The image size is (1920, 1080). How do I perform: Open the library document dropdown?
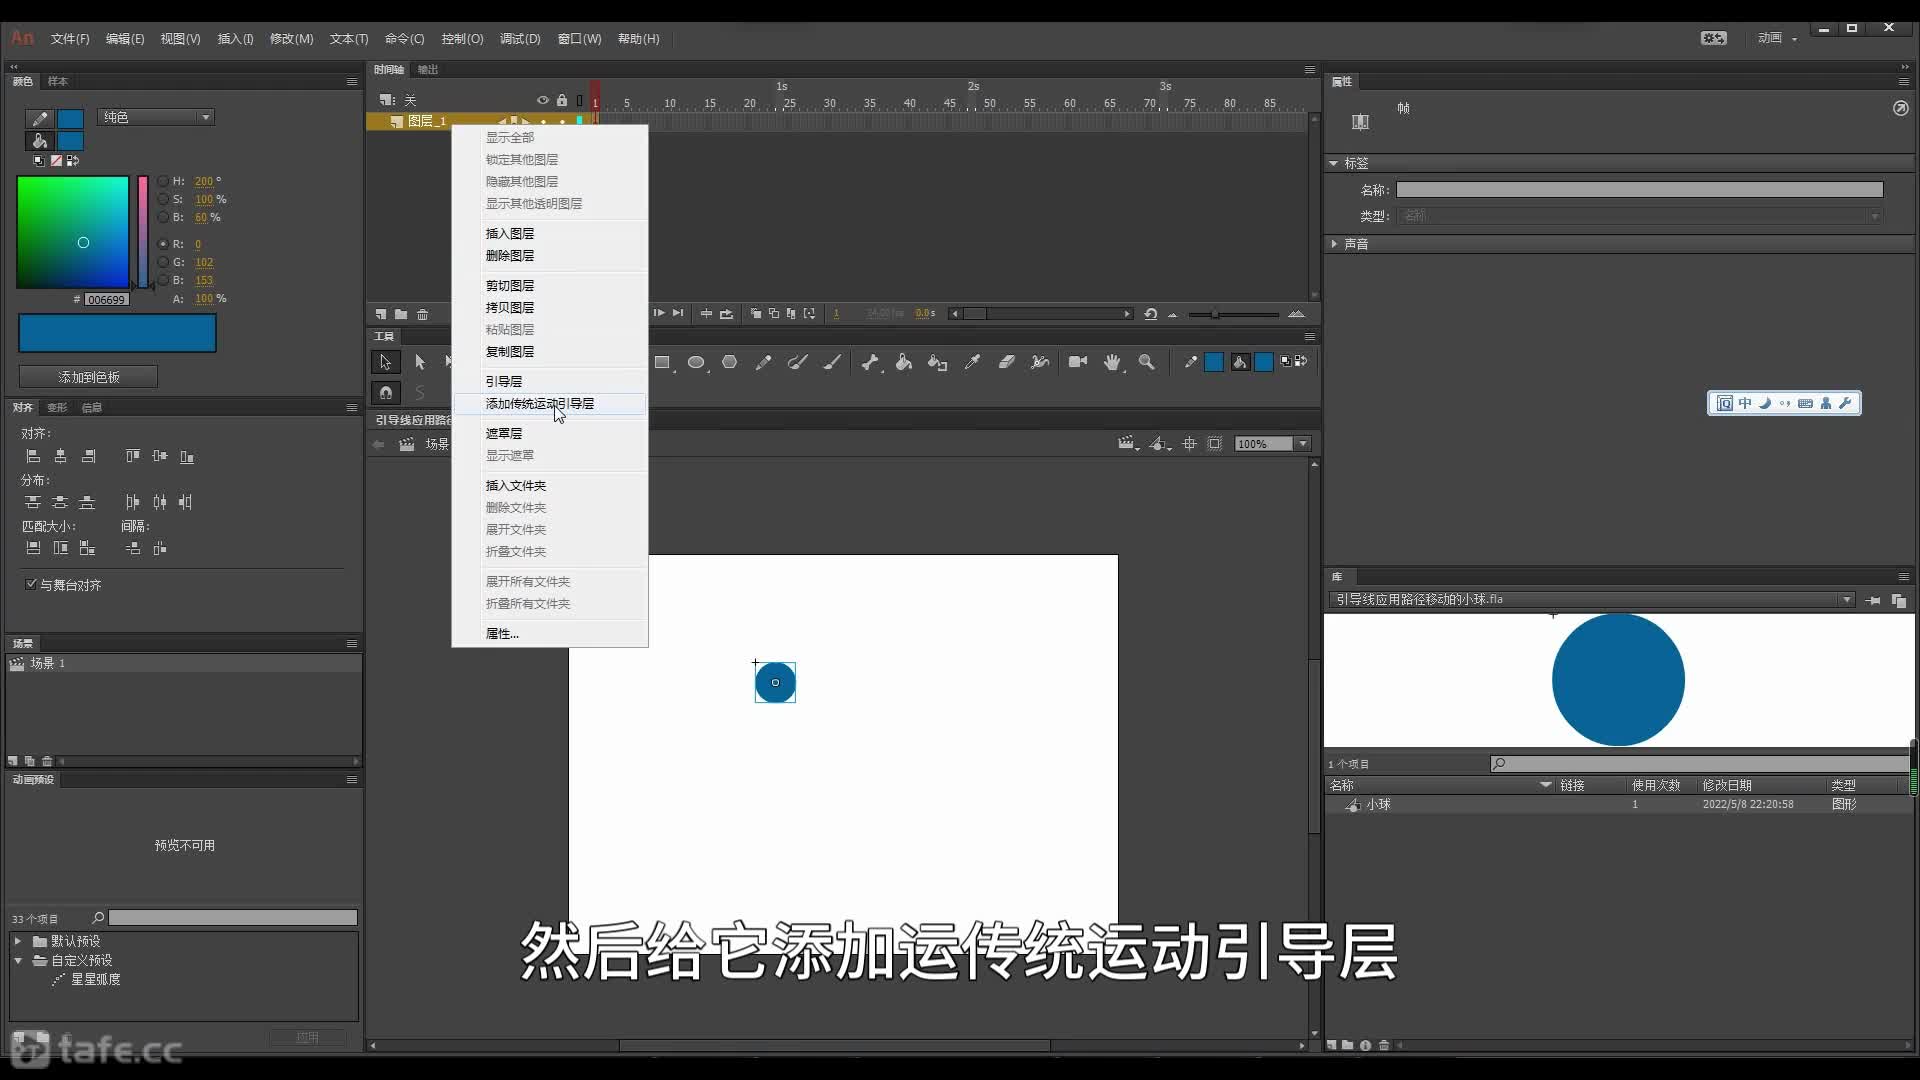pyautogui.click(x=1846, y=600)
